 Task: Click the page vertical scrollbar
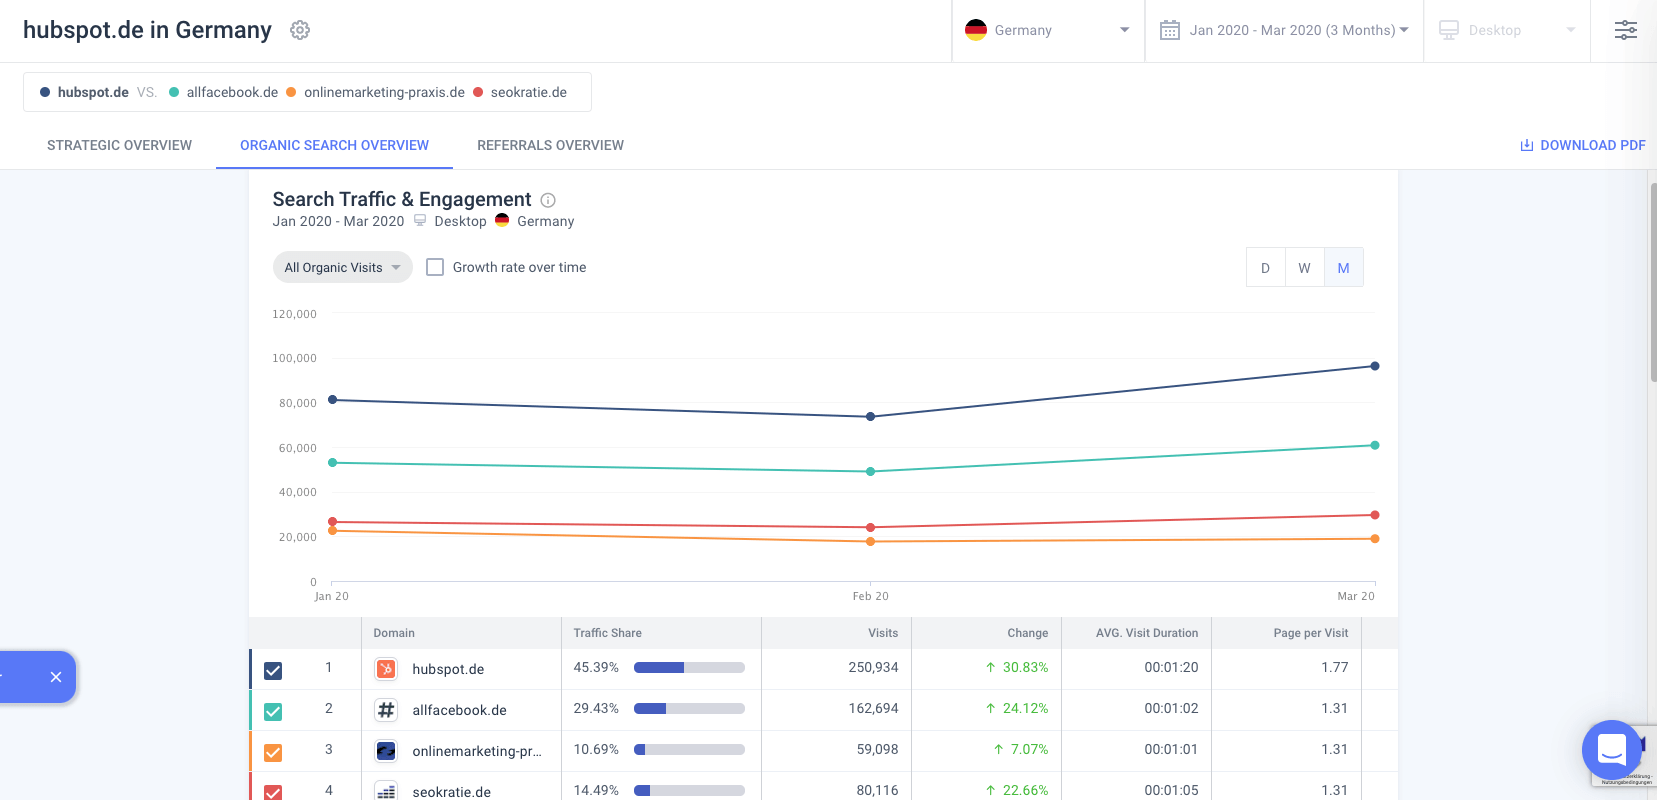tap(1652, 283)
